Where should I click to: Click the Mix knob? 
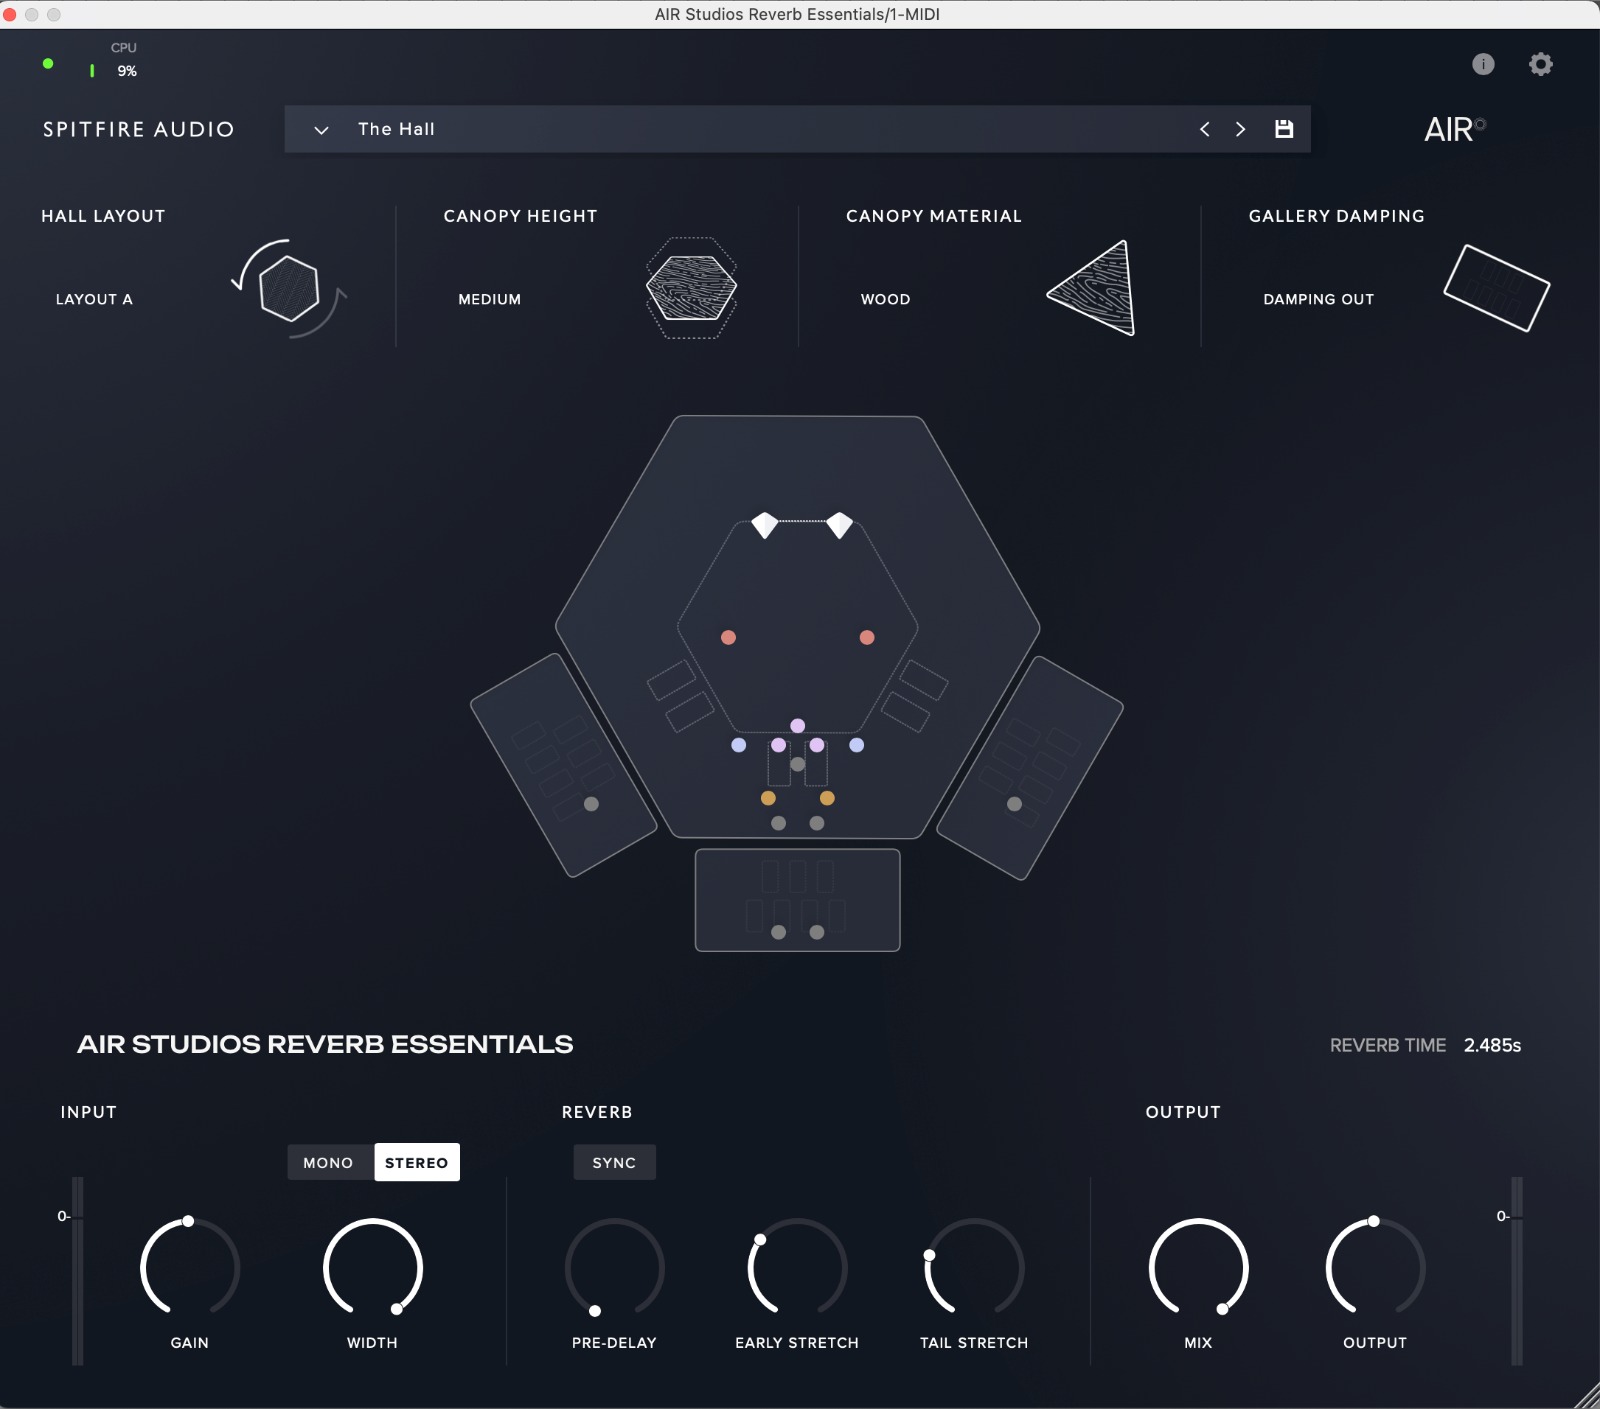[x=1198, y=1267]
